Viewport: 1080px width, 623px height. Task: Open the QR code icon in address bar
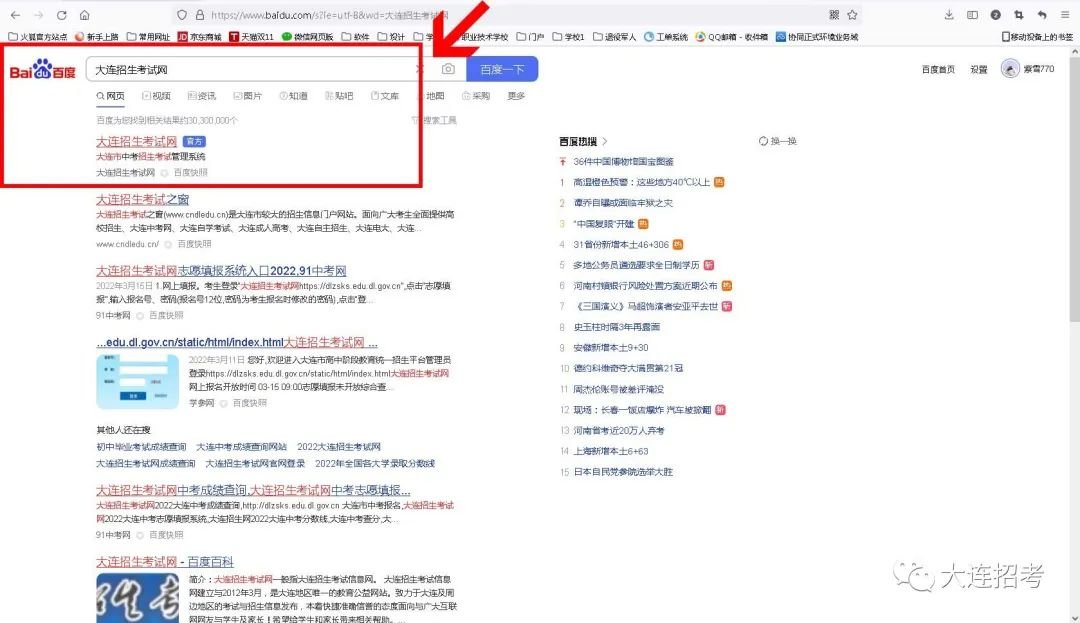[834, 15]
